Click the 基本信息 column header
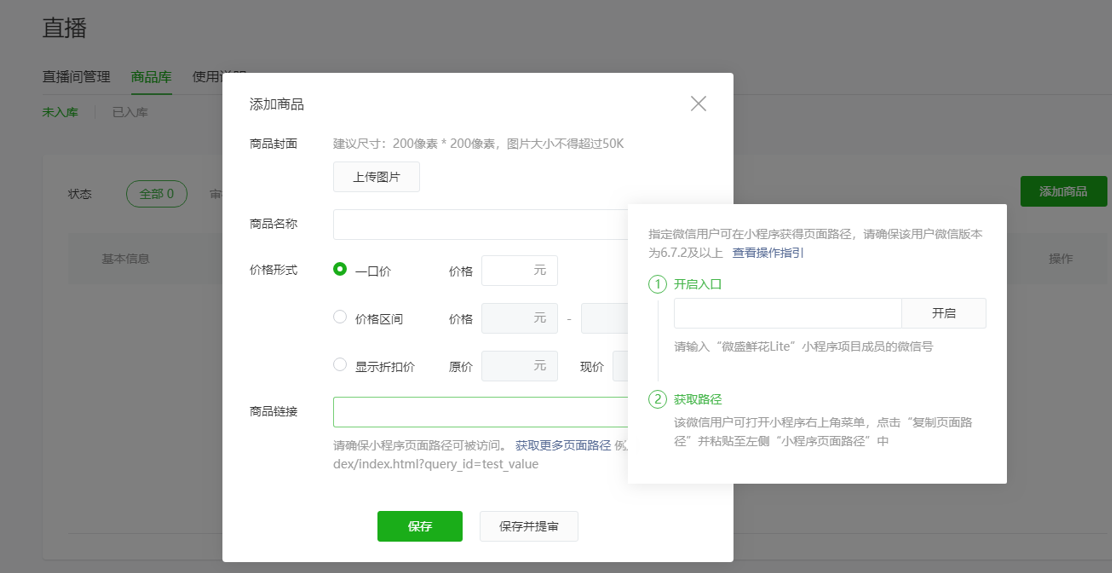Image resolution: width=1112 pixels, height=573 pixels. [126, 259]
